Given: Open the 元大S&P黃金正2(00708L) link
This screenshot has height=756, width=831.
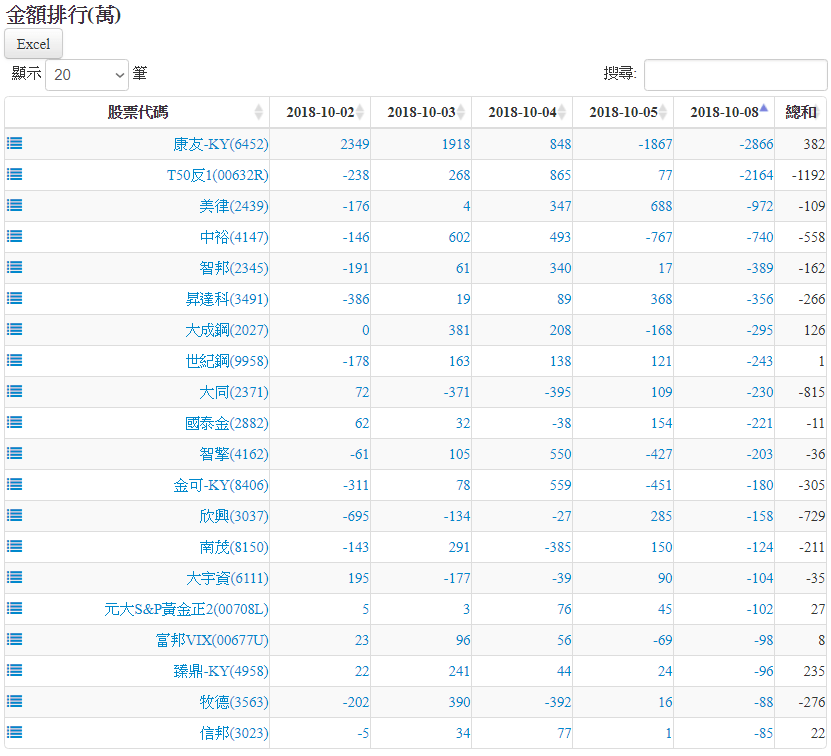Looking at the screenshot, I should click(186, 609).
